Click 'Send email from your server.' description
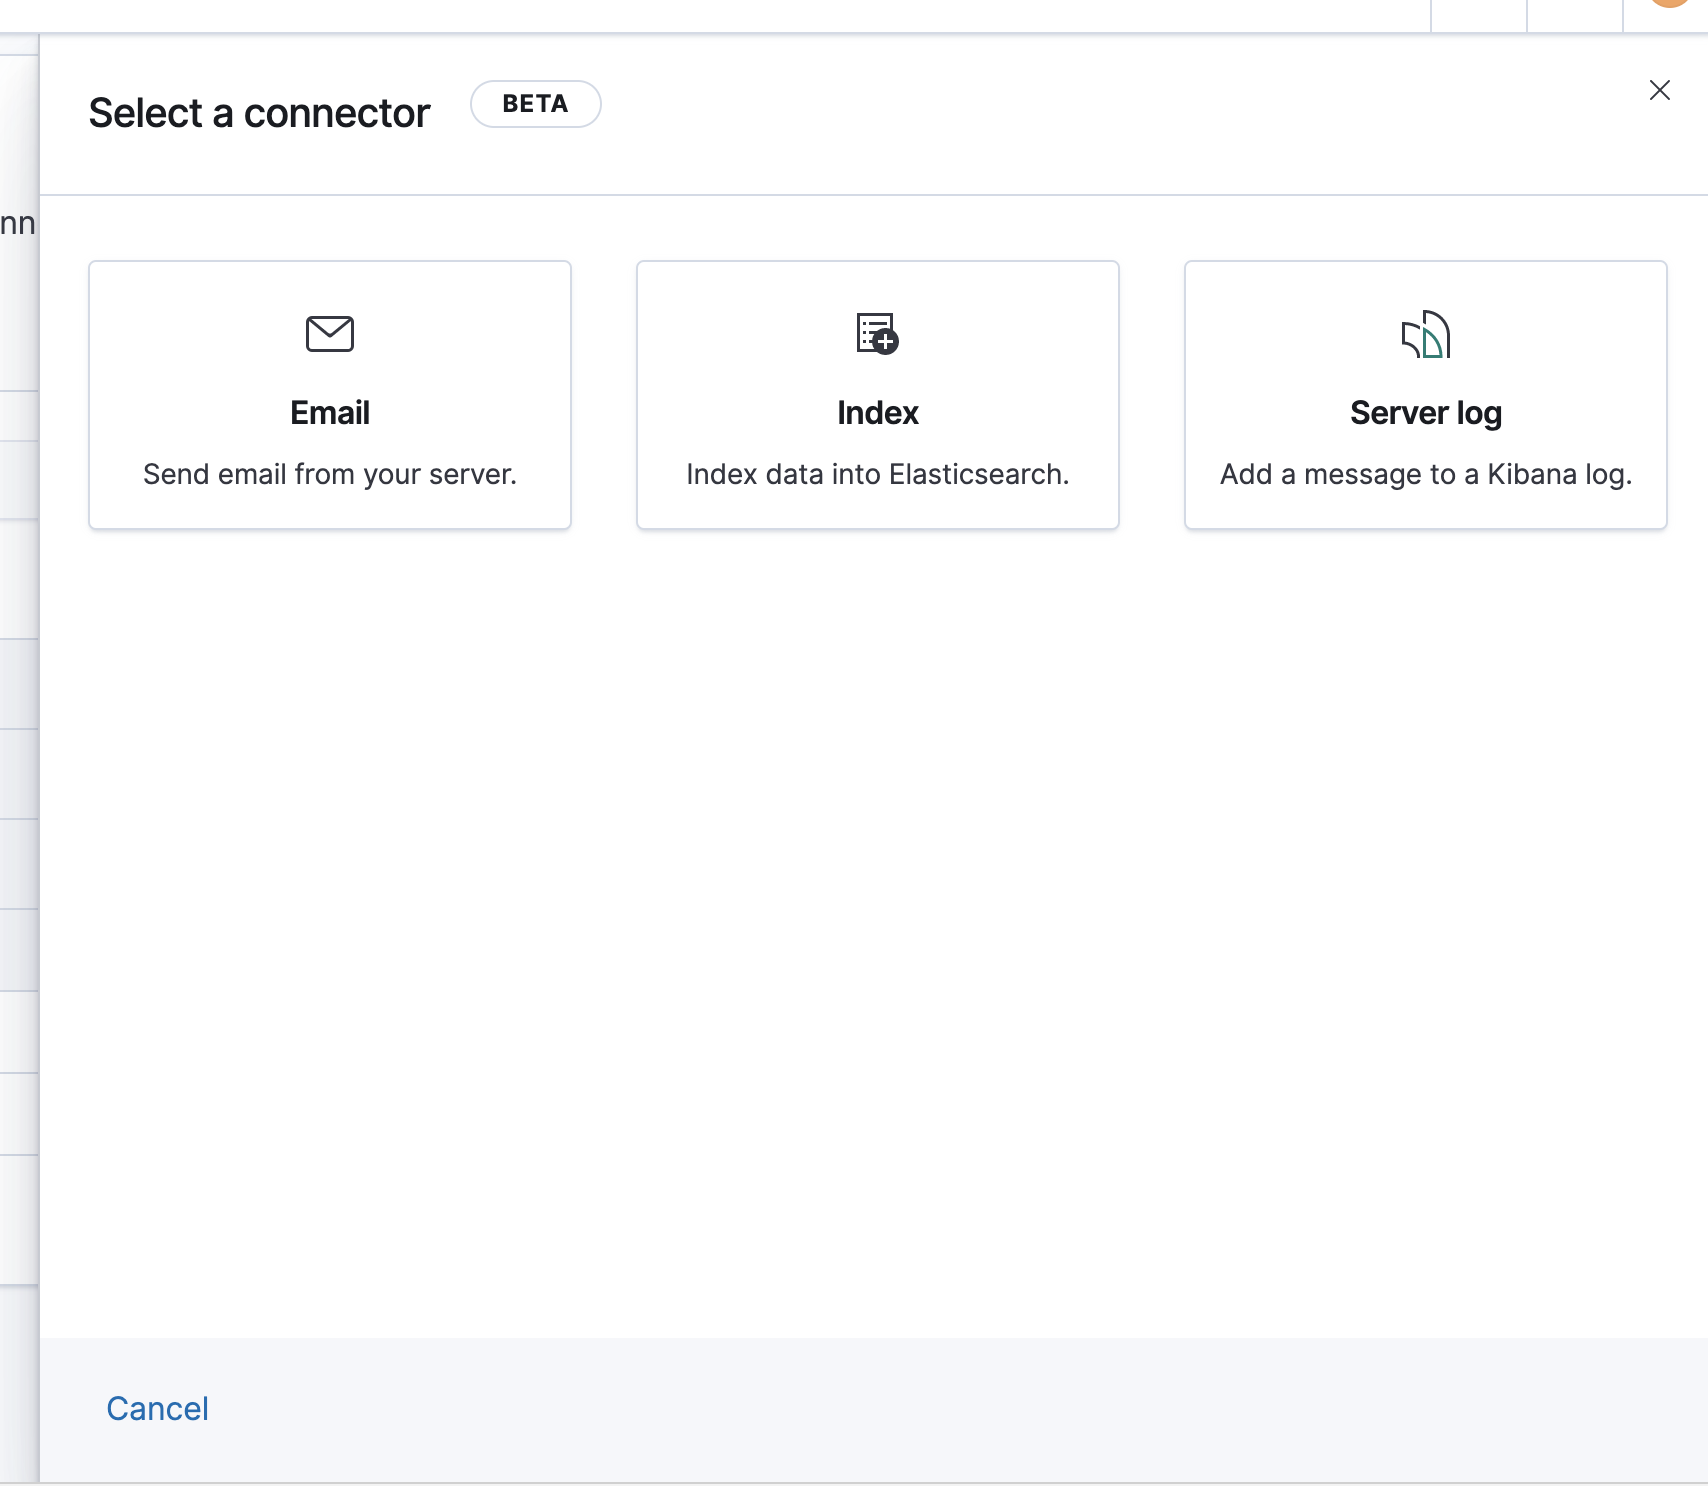This screenshot has width=1708, height=1486. click(330, 474)
